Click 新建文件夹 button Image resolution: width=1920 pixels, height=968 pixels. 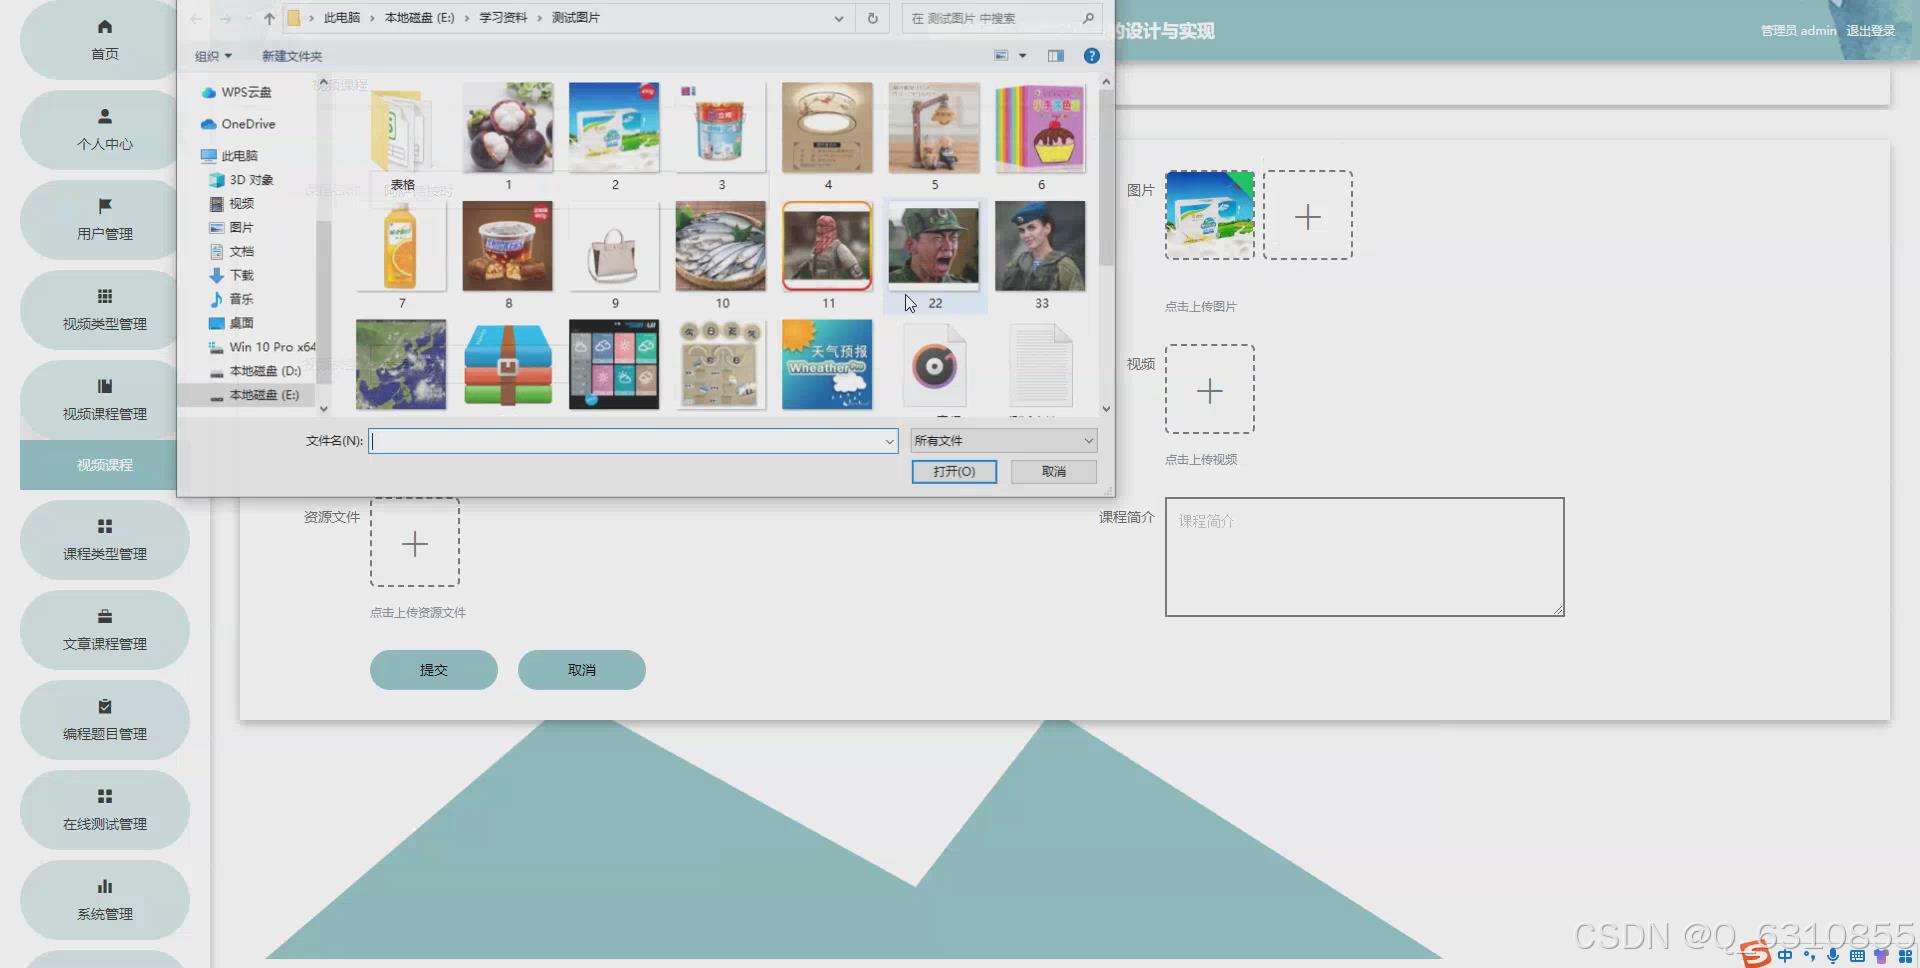[x=292, y=56]
